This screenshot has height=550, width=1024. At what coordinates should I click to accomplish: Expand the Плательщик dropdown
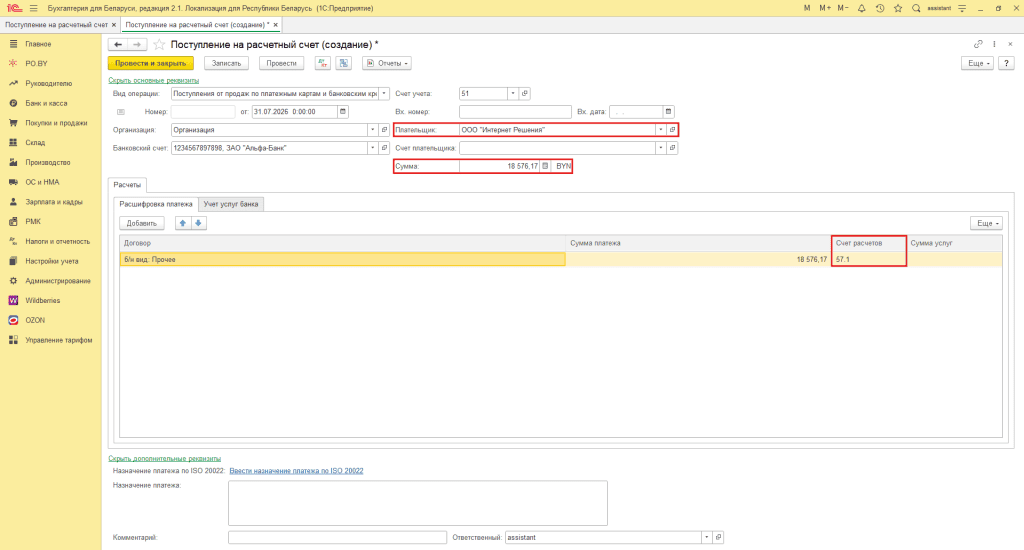pos(660,130)
